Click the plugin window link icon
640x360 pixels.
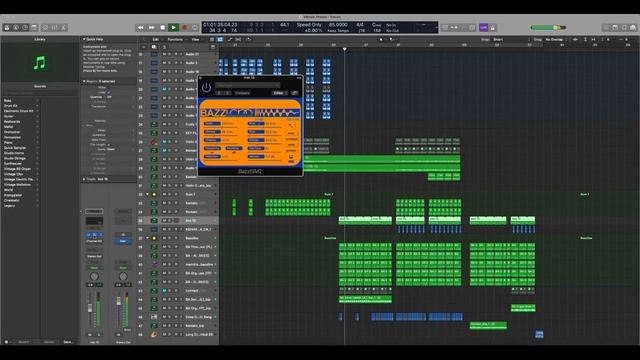tap(295, 93)
